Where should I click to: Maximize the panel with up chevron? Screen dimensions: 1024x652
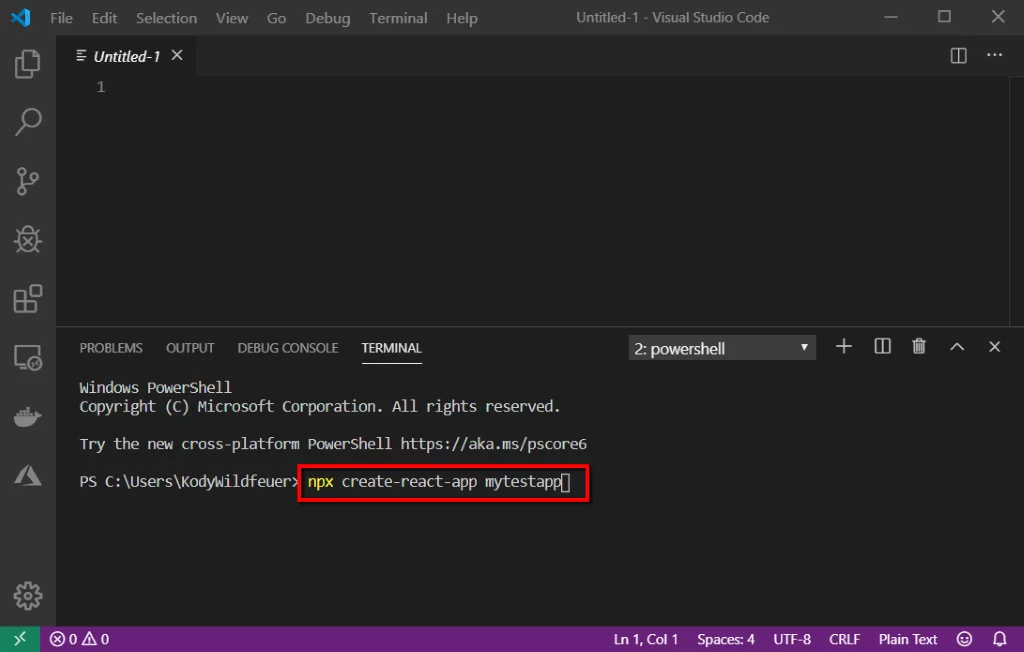pos(957,347)
